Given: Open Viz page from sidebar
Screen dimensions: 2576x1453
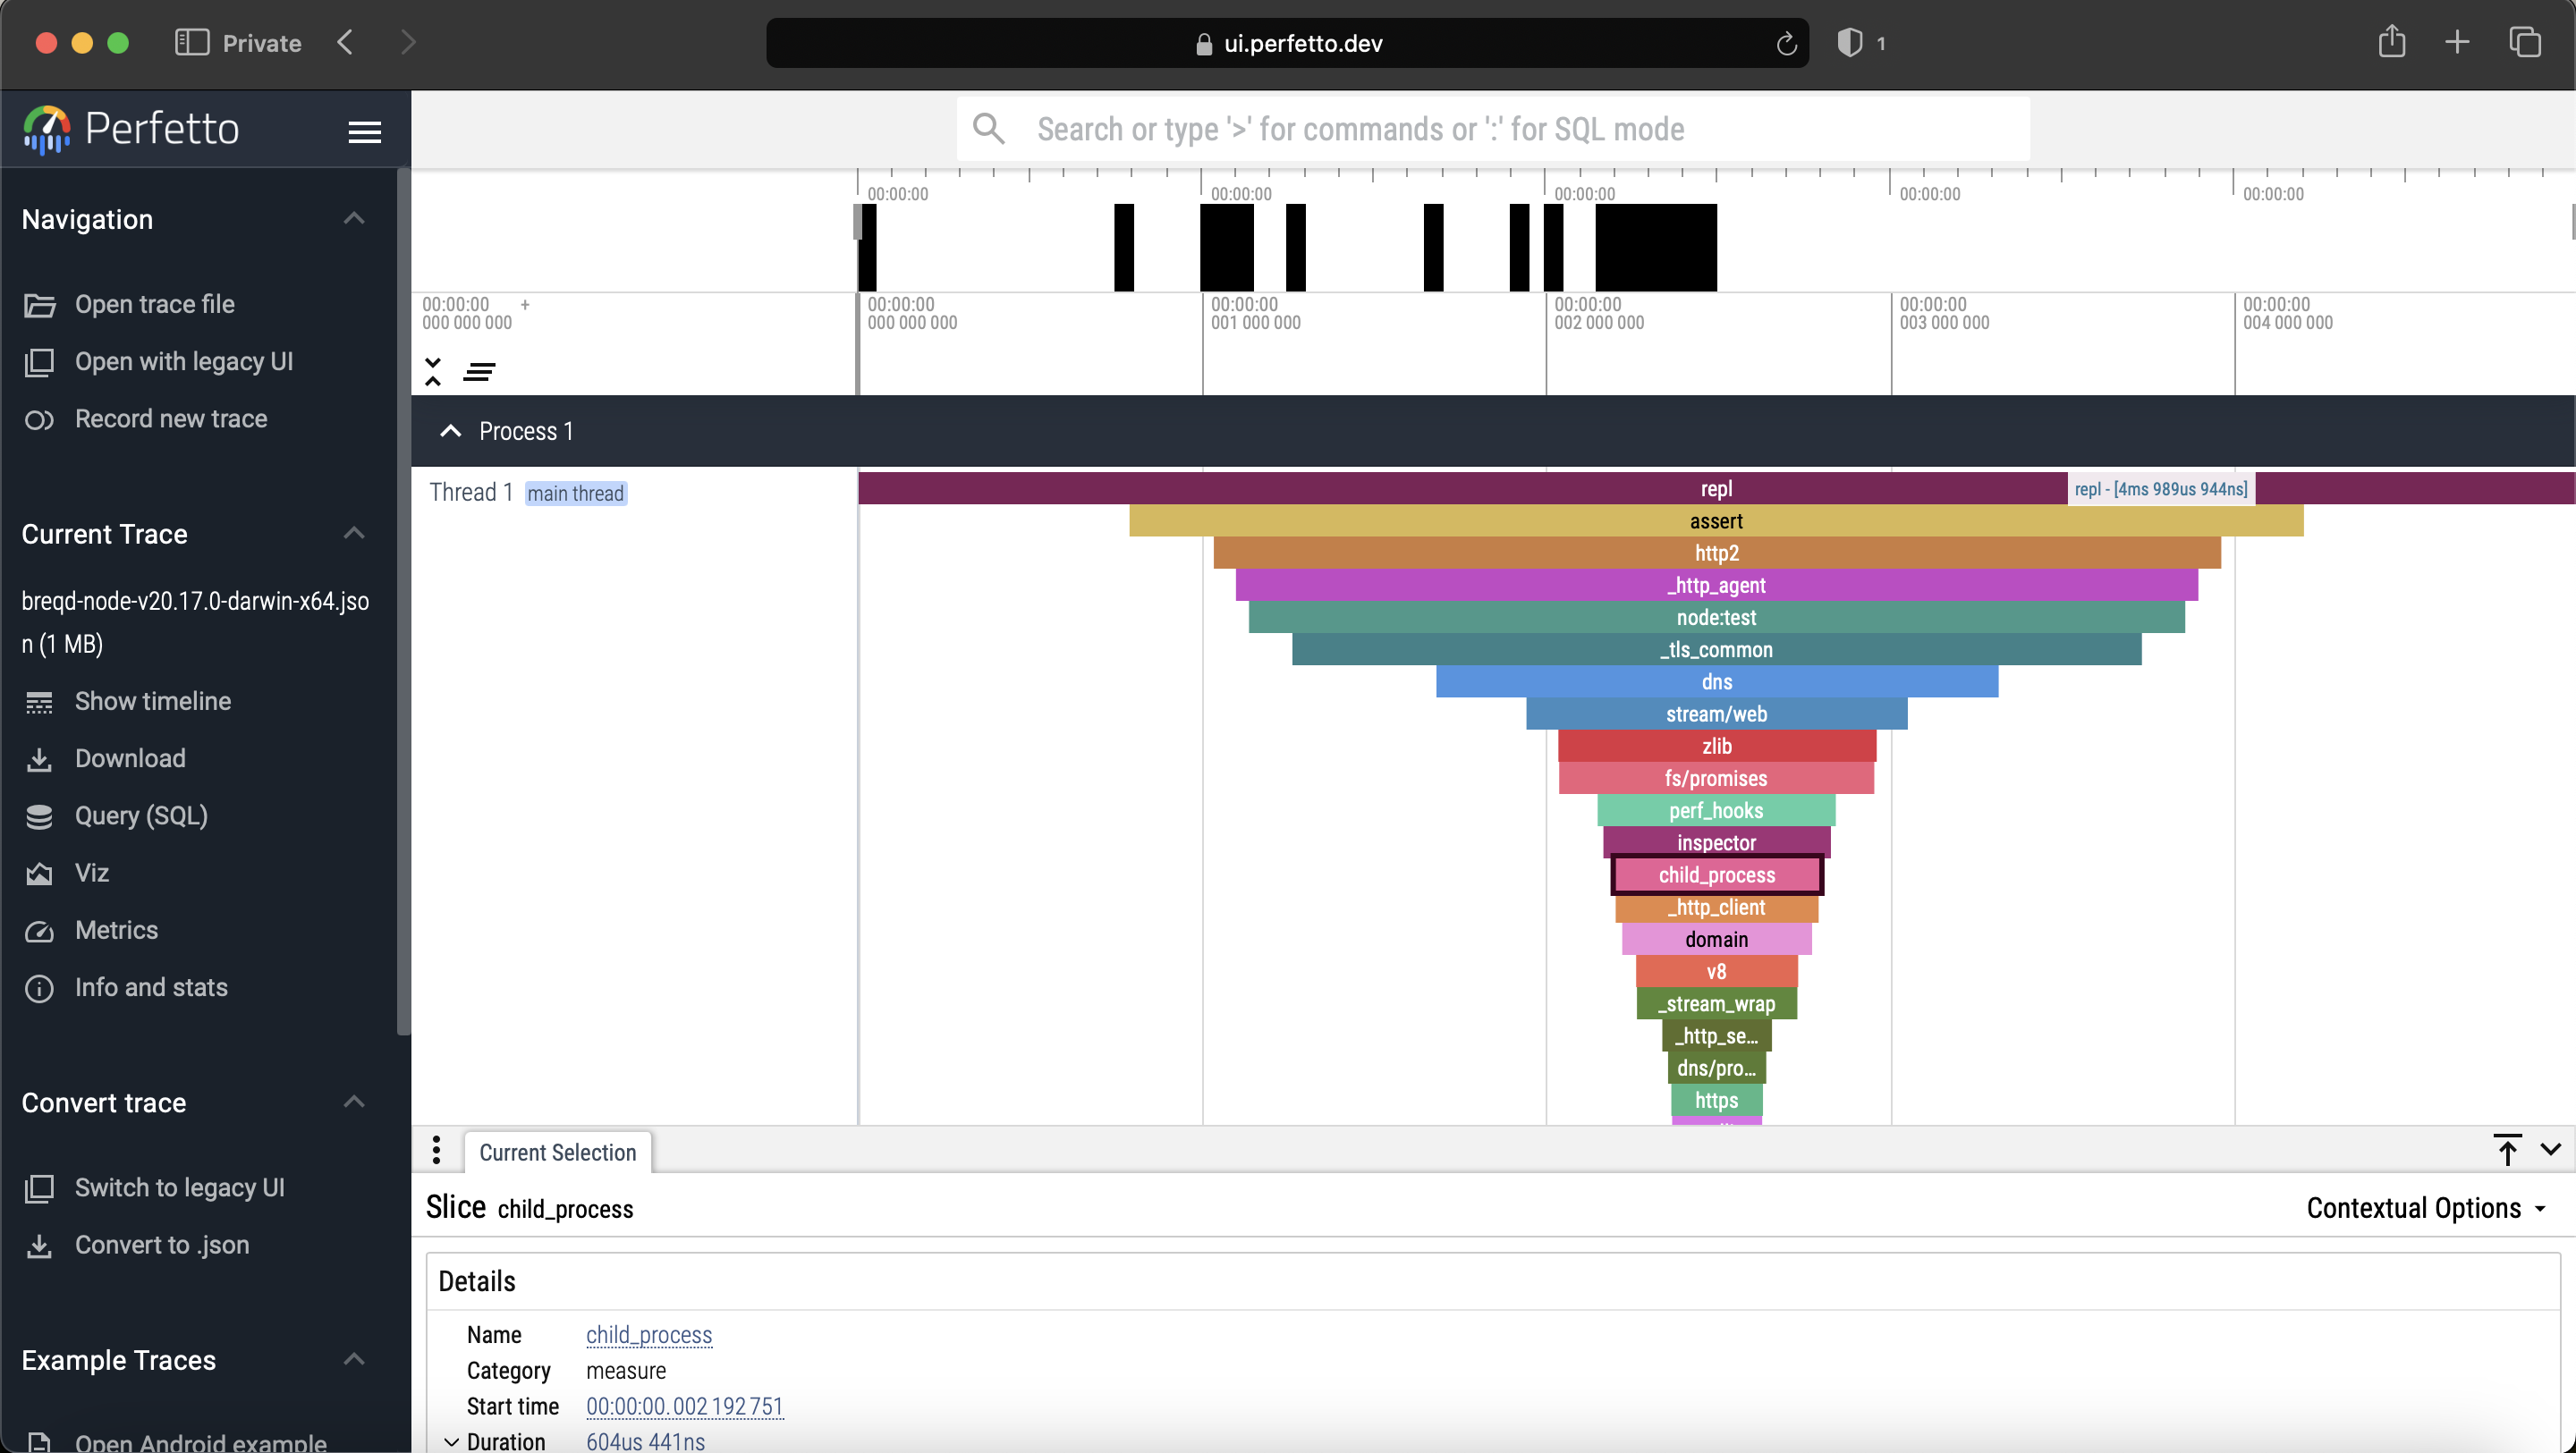Looking at the screenshot, I should tap(91, 873).
